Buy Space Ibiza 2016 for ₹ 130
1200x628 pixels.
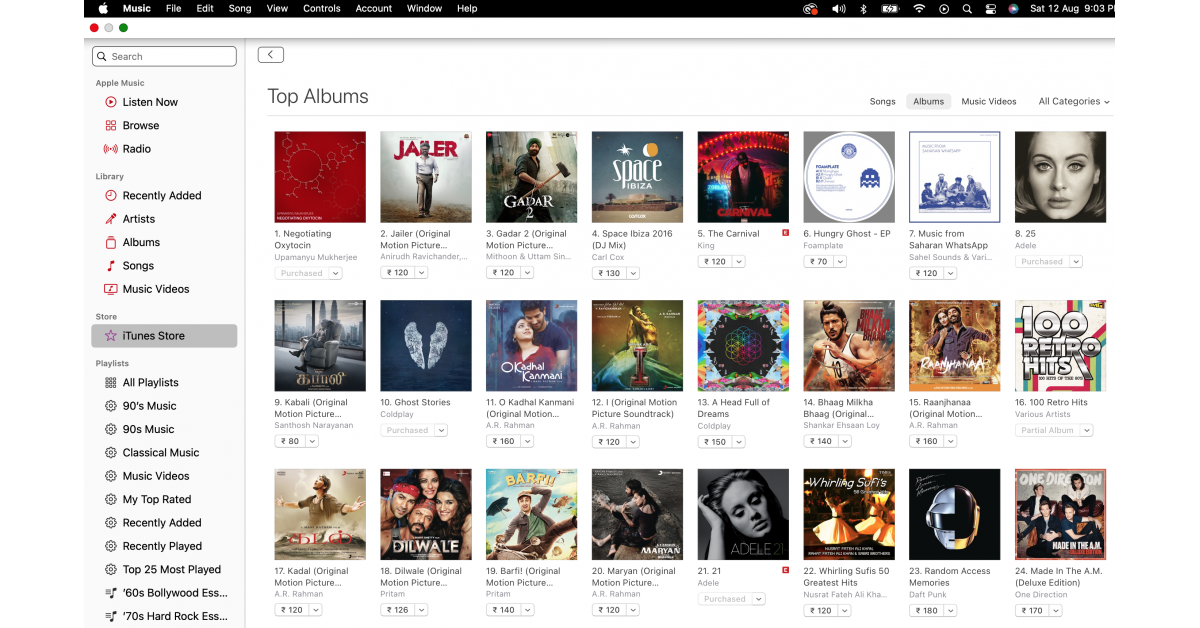[609, 273]
